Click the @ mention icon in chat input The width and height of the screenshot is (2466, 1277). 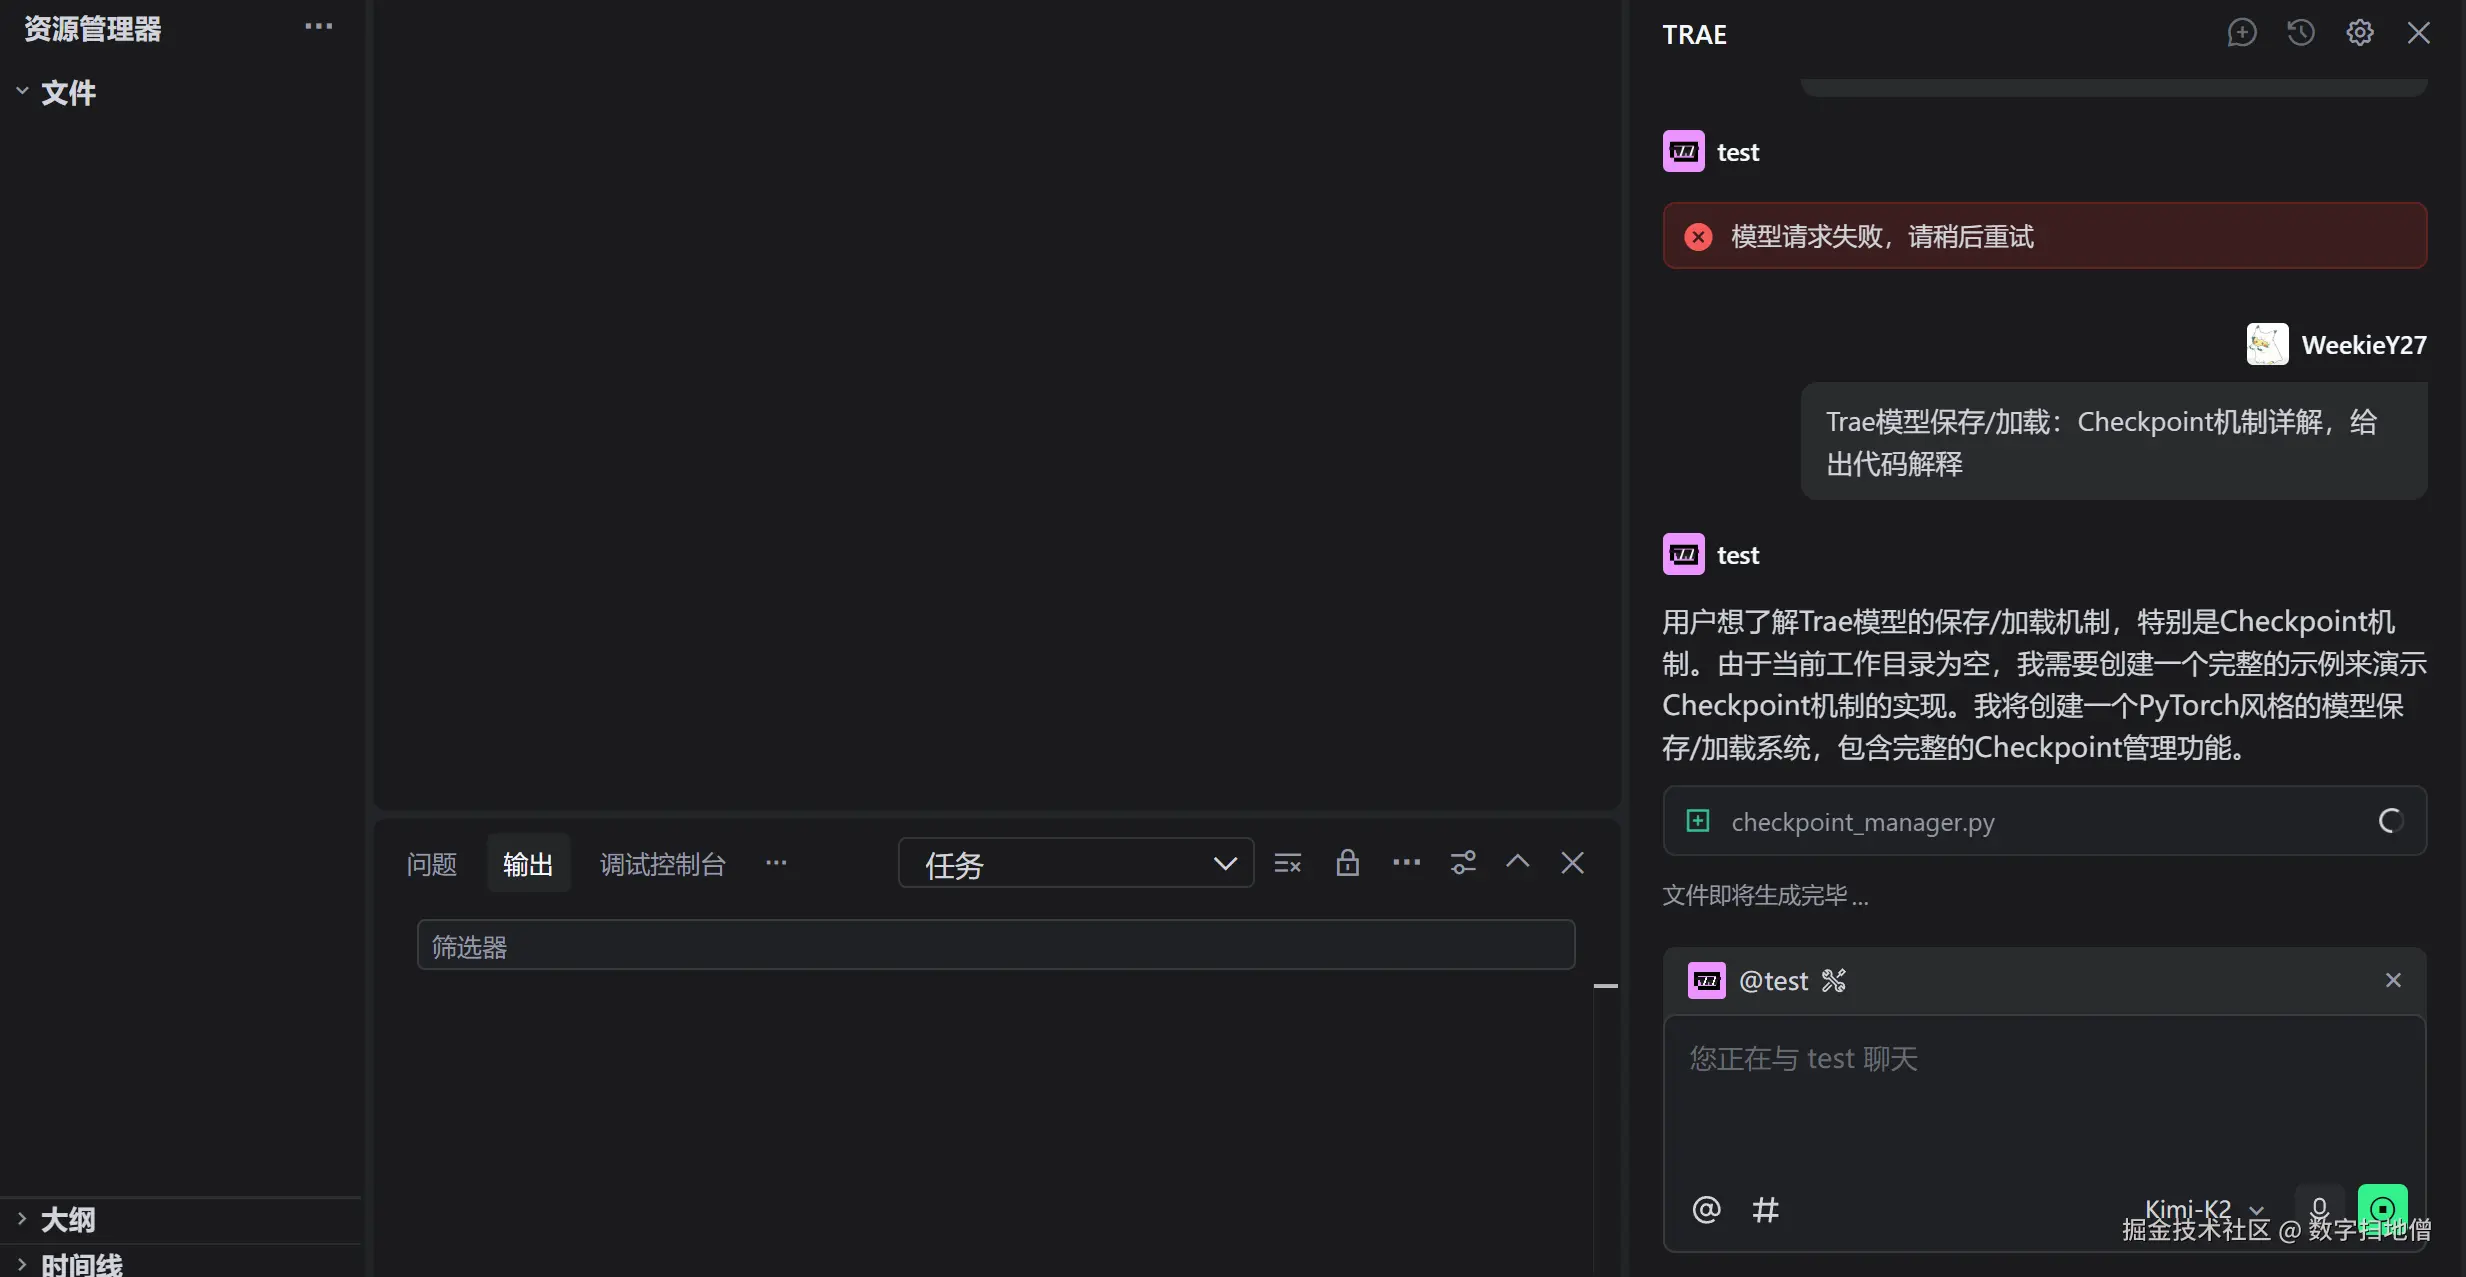pos(1704,1210)
